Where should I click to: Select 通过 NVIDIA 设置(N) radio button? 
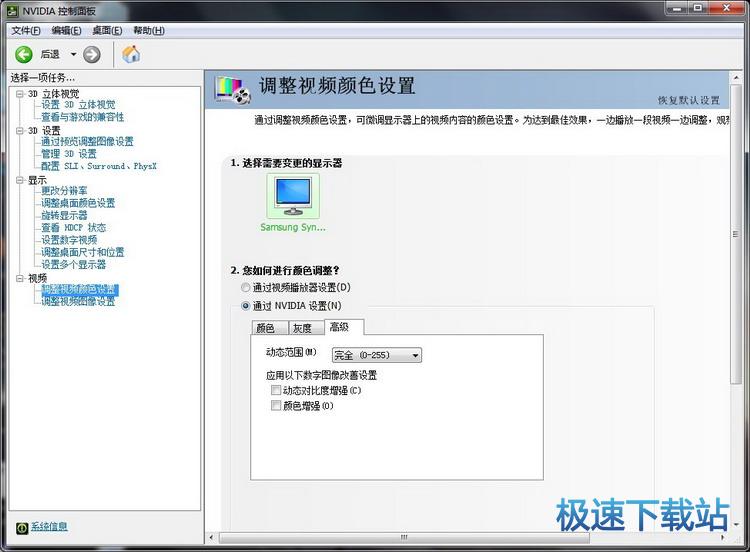(245, 306)
